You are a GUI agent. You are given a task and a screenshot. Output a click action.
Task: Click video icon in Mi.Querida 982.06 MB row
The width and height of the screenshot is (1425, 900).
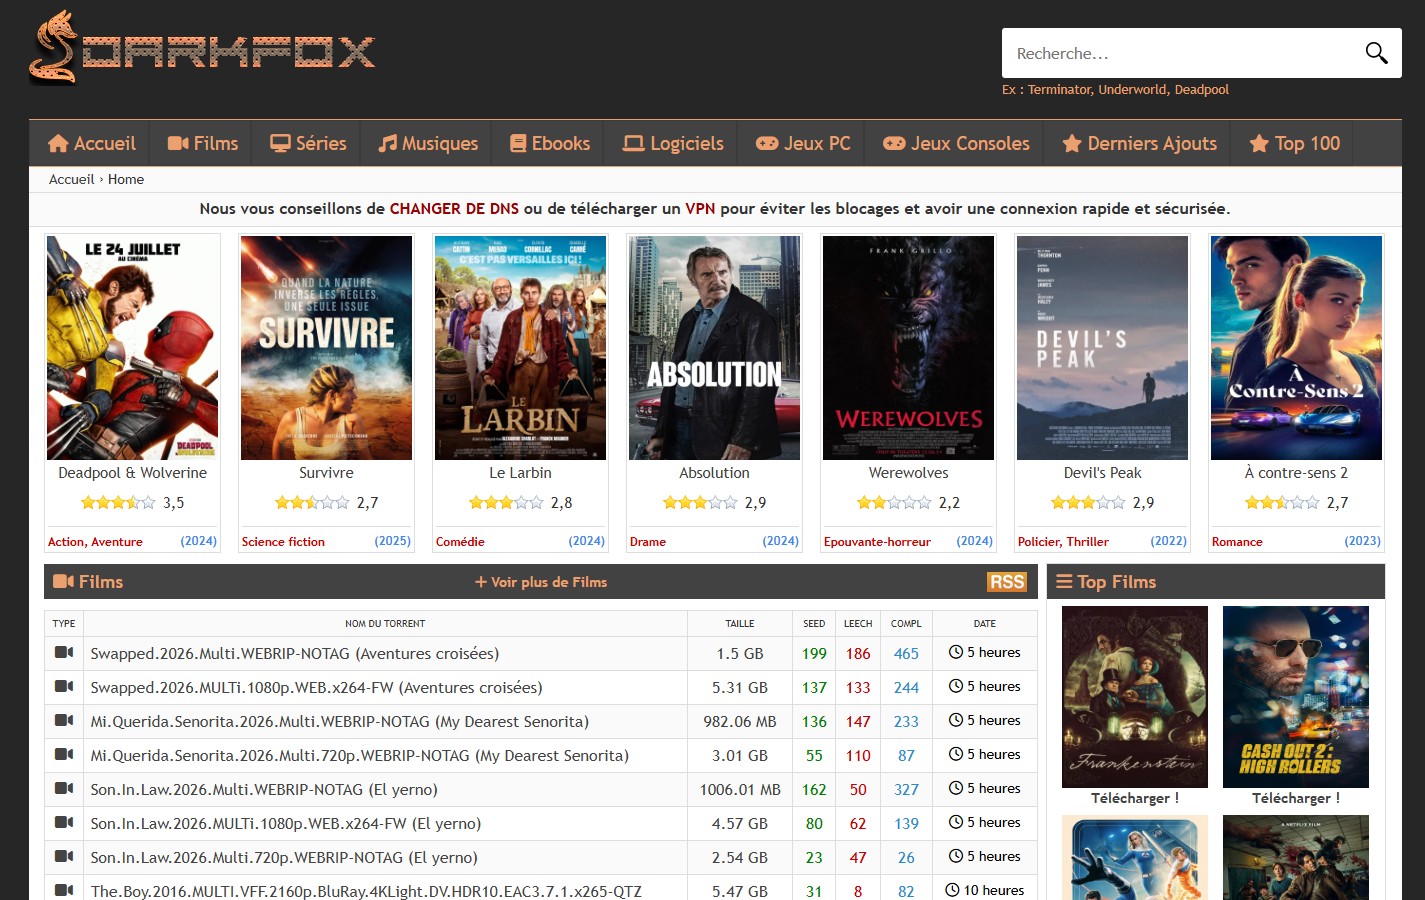tap(64, 720)
